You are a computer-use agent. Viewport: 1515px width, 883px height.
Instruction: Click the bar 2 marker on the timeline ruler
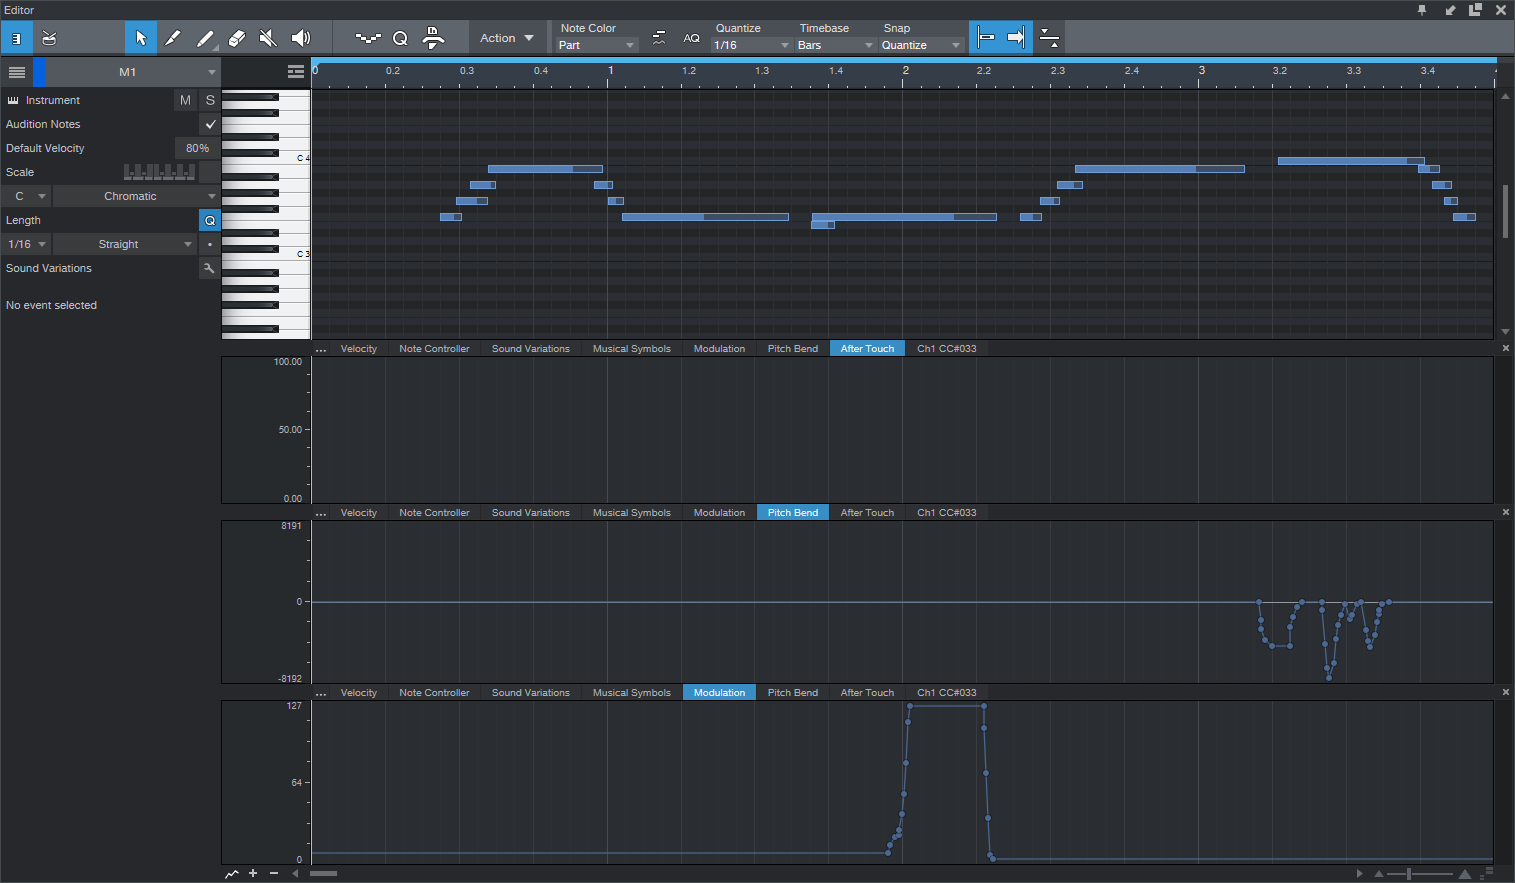pyautogui.click(x=906, y=71)
